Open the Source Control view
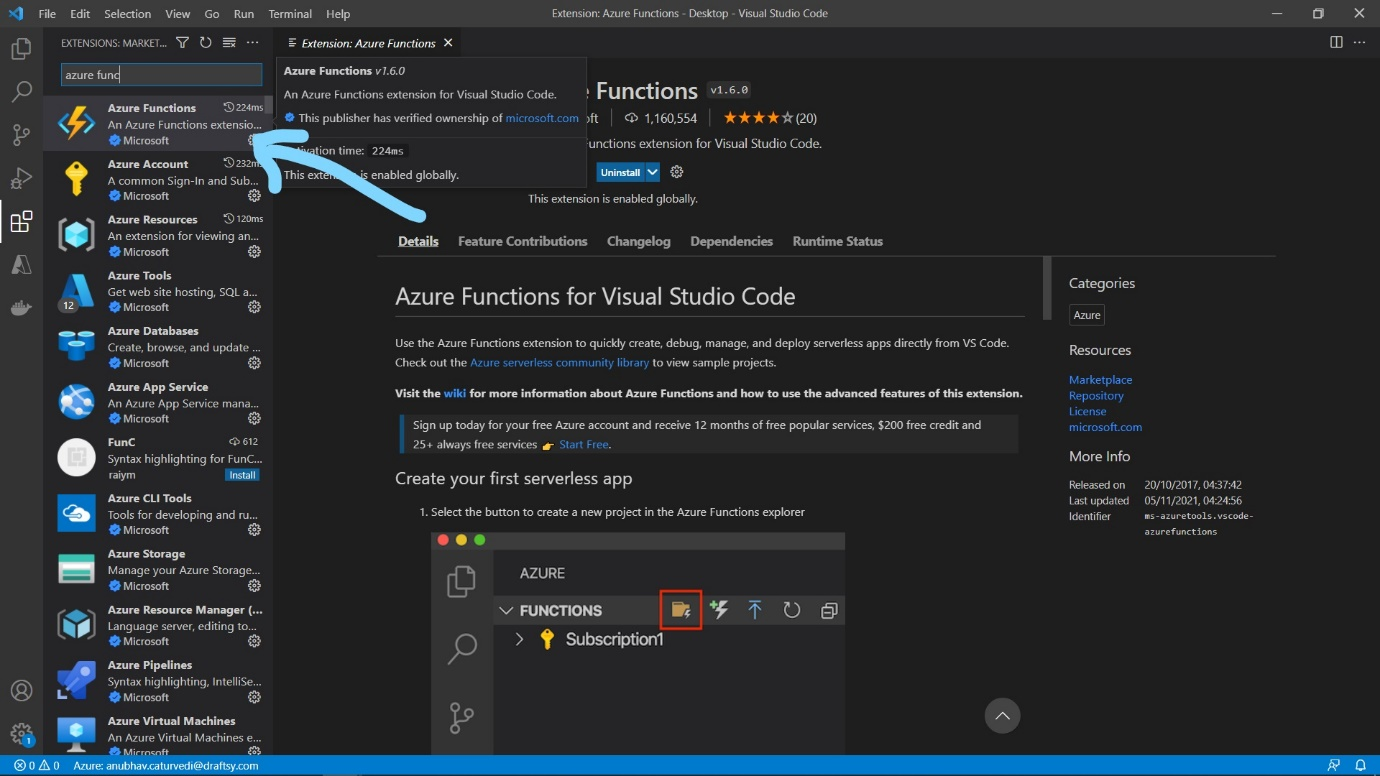This screenshot has height=776, width=1380. coord(21,134)
